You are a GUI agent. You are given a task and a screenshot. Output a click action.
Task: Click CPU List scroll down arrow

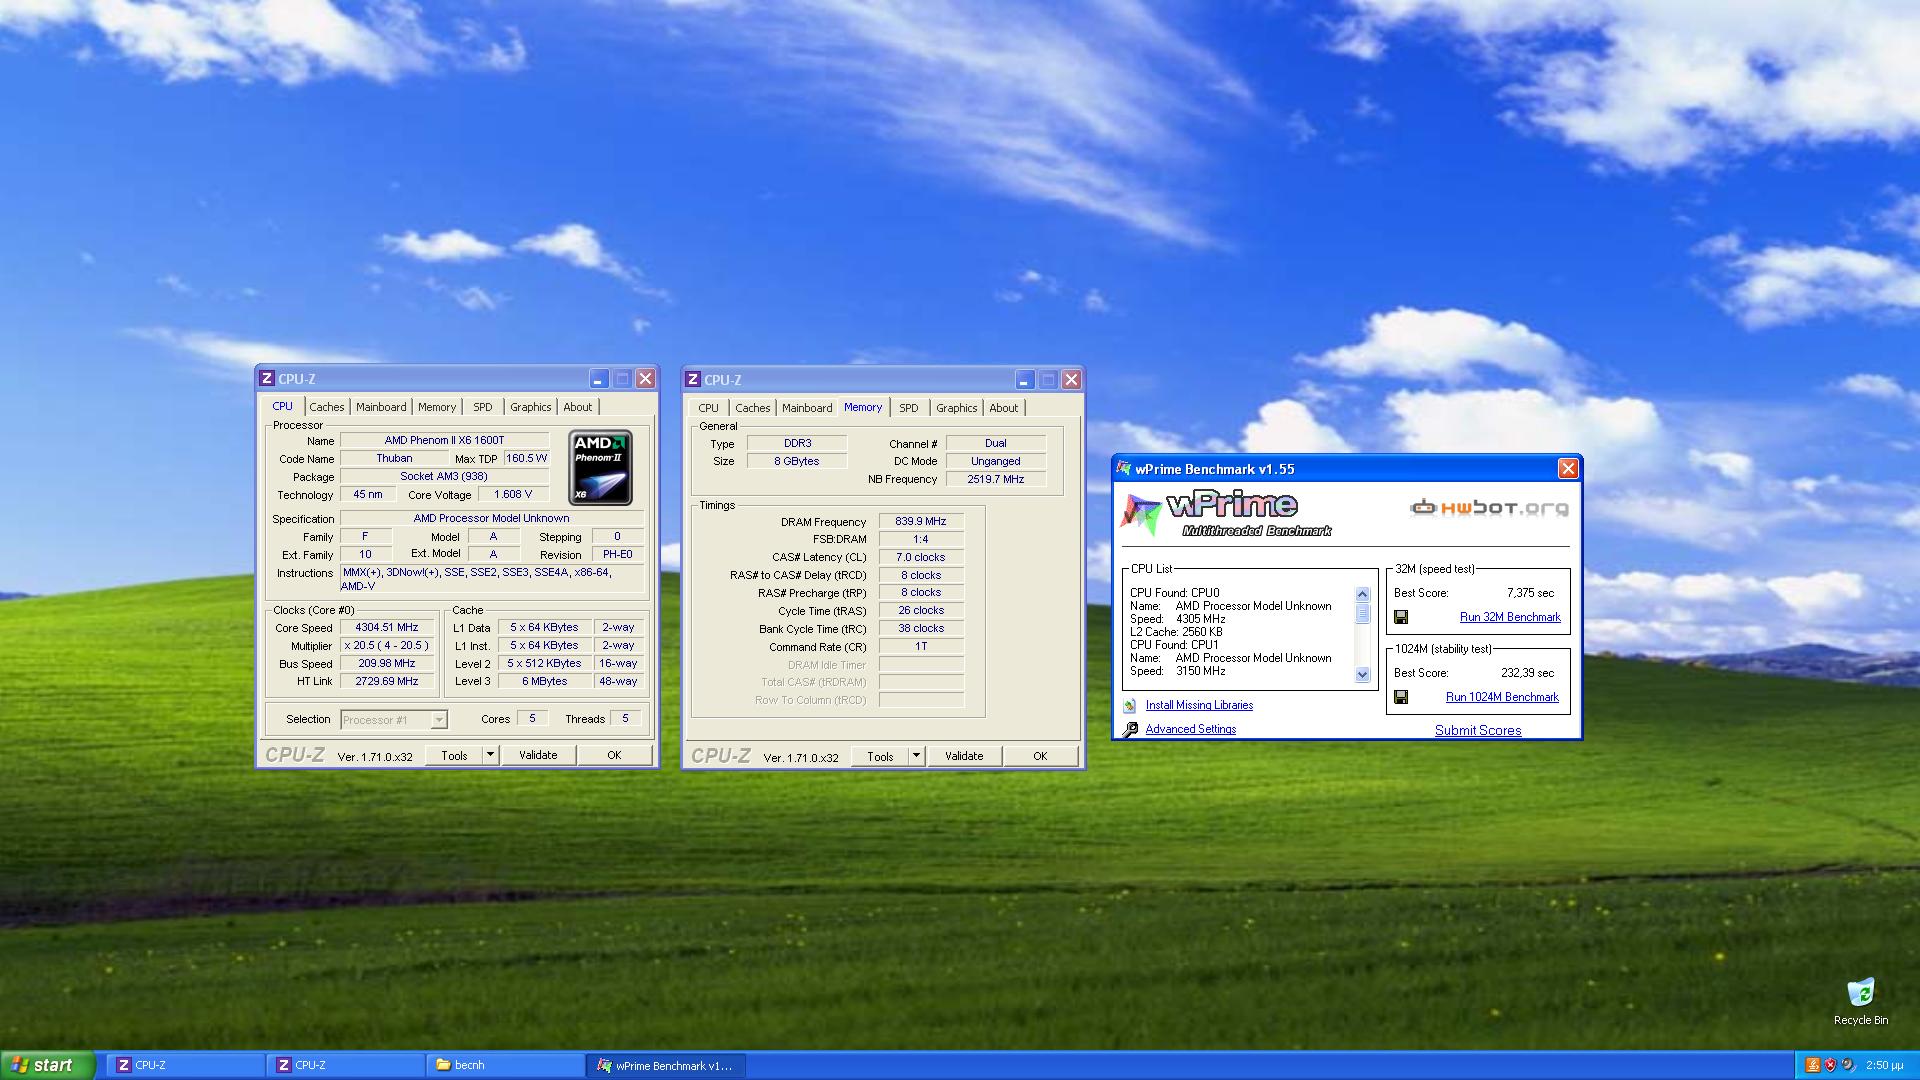1362,675
